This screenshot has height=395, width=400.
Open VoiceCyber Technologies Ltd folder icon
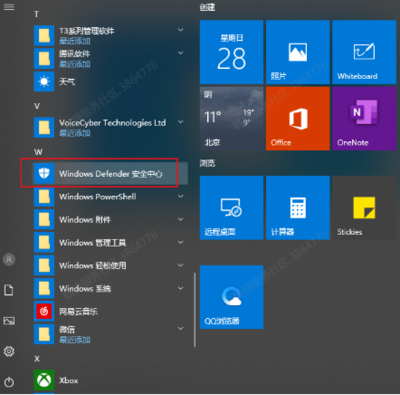point(44,127)
